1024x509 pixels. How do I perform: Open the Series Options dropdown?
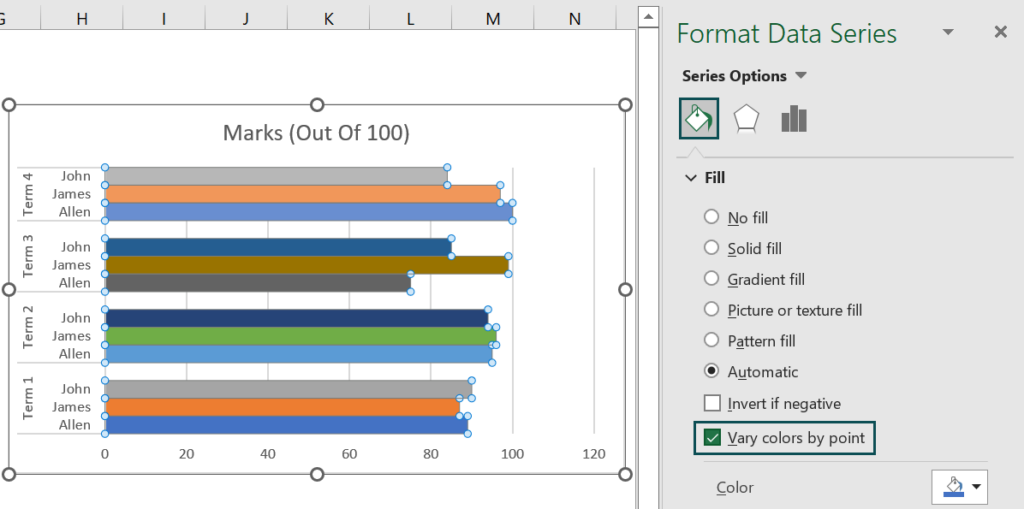click(801, 76)
